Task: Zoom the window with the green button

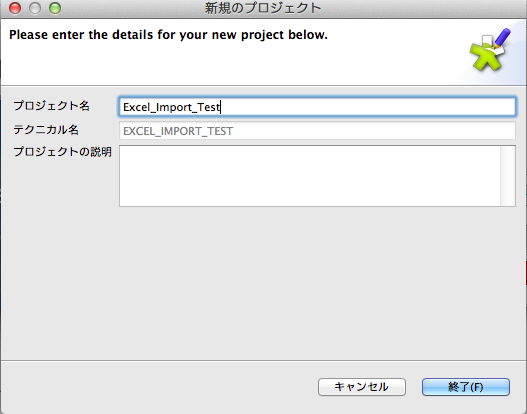Action: pos(55,8)
